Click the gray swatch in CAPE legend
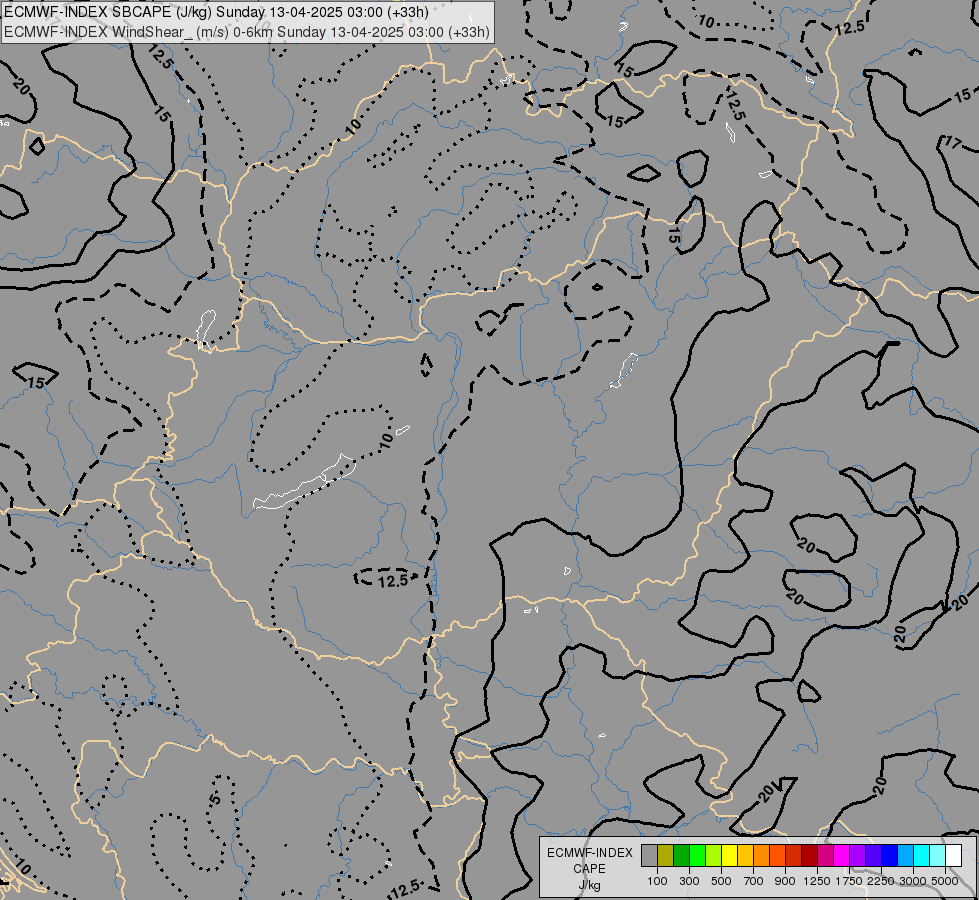This screenshot has height=900, width=979. tap(649, 856)
